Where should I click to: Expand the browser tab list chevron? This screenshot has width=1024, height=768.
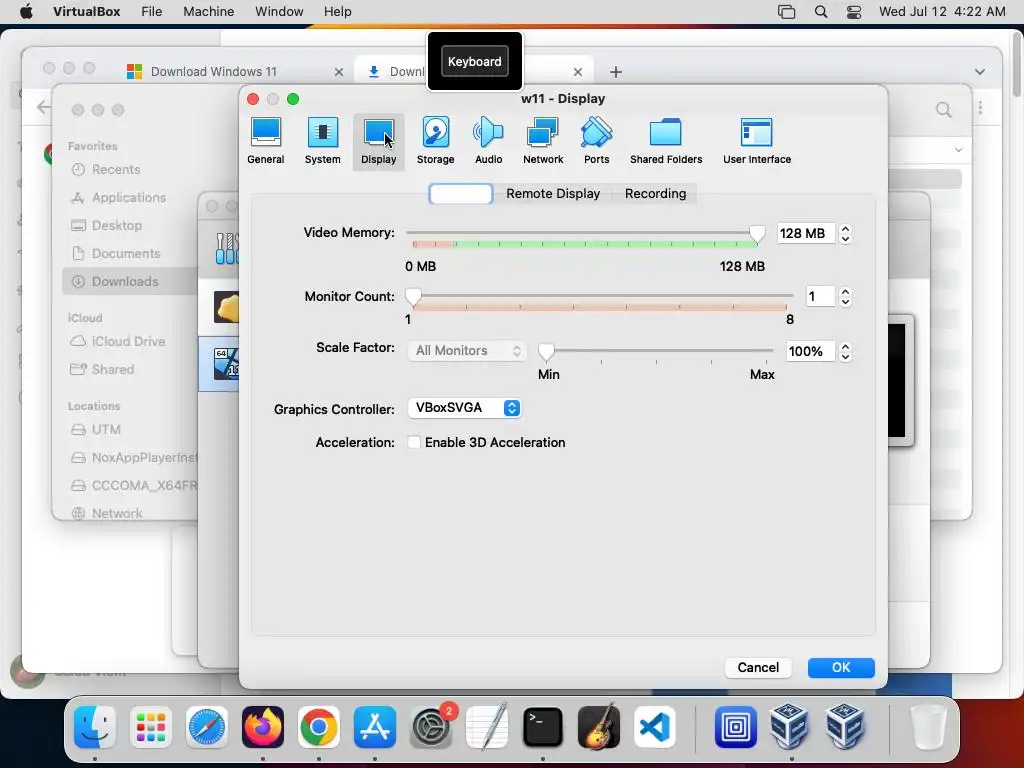coord(980,72)
